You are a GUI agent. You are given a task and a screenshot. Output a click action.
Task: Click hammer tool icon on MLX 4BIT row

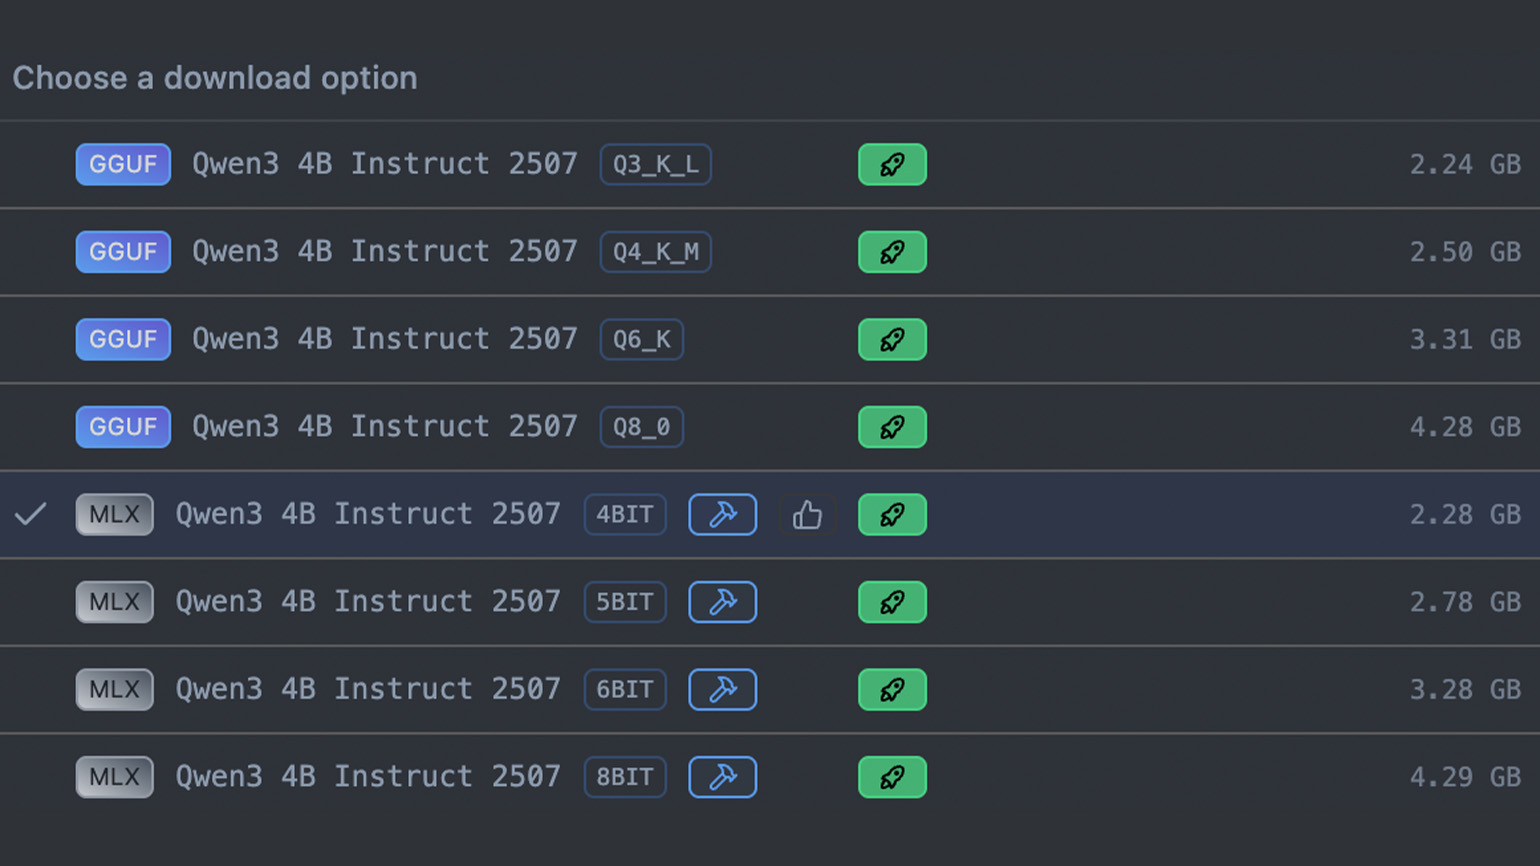click(x=722, y=515)
